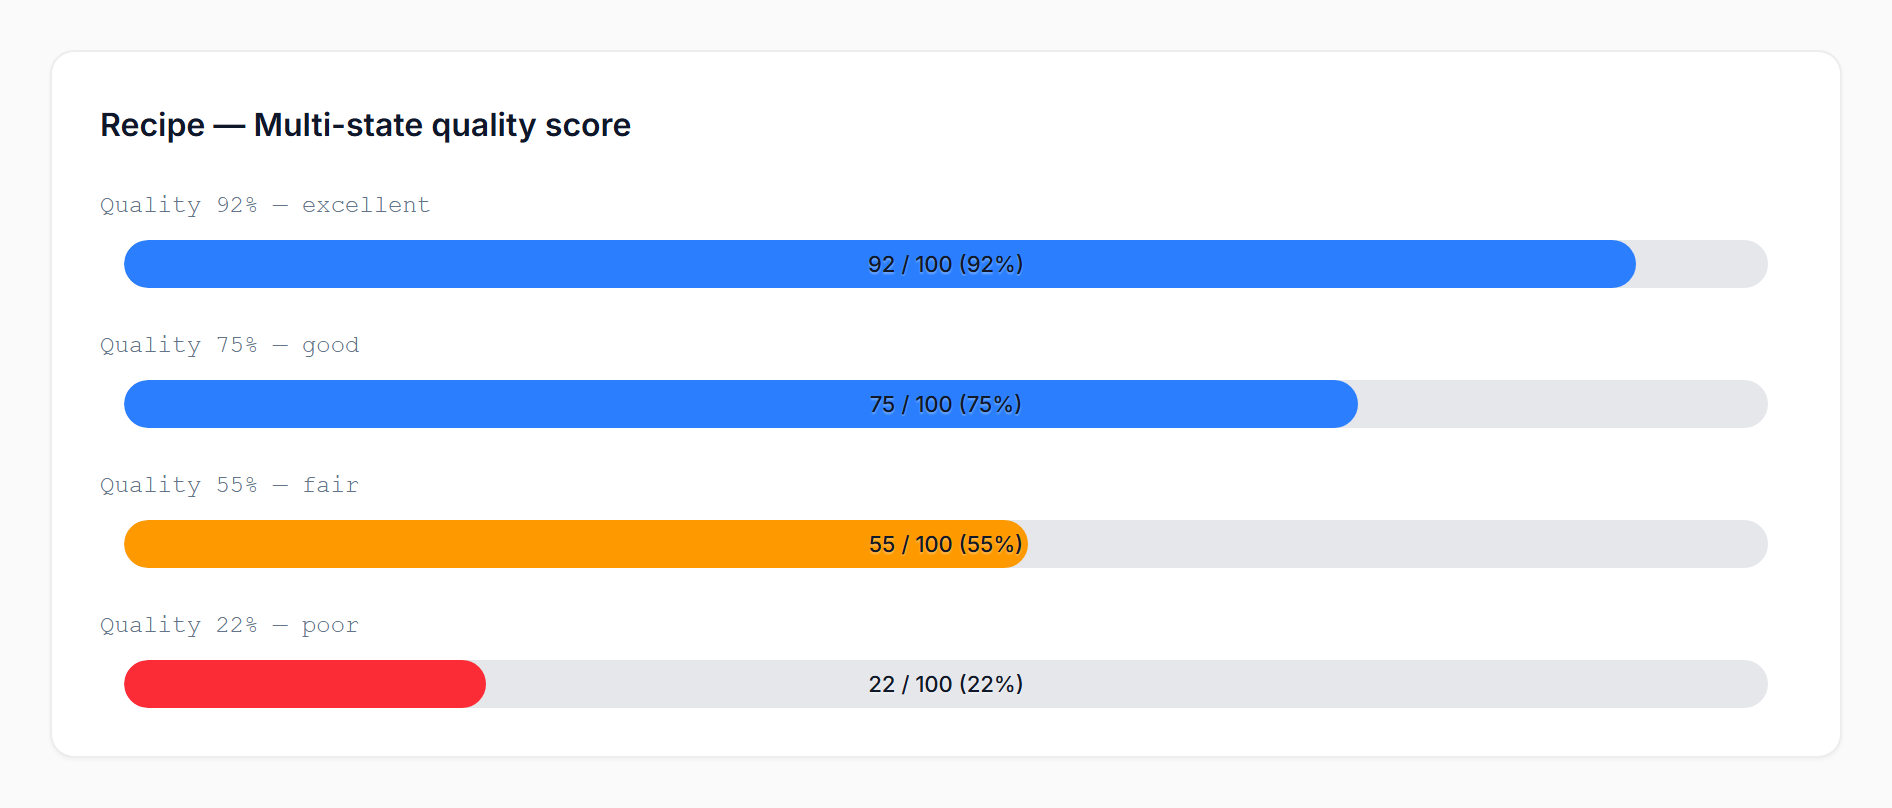Select the "Quality 55%" label text
Viewport: 1892px width, 808px height.
pos(178,485)
